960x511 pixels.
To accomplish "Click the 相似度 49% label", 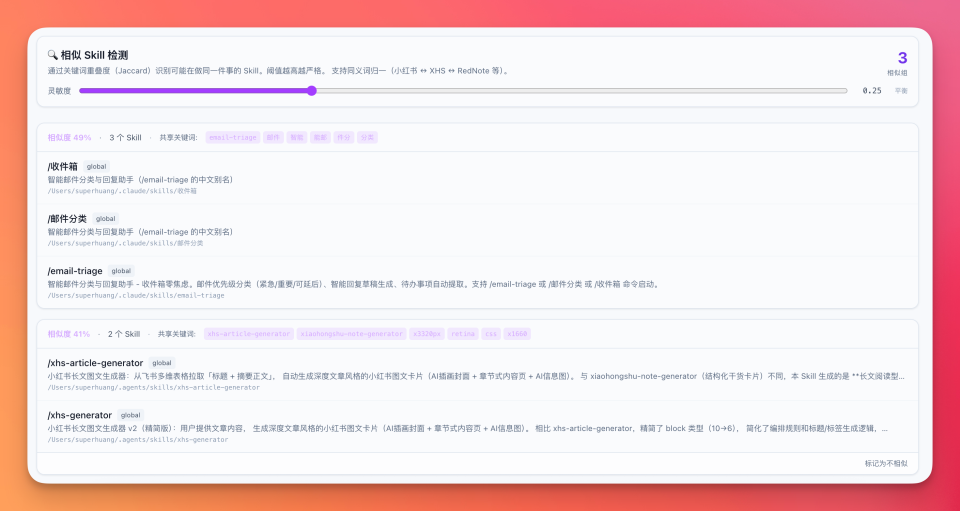I will (69, 138).
